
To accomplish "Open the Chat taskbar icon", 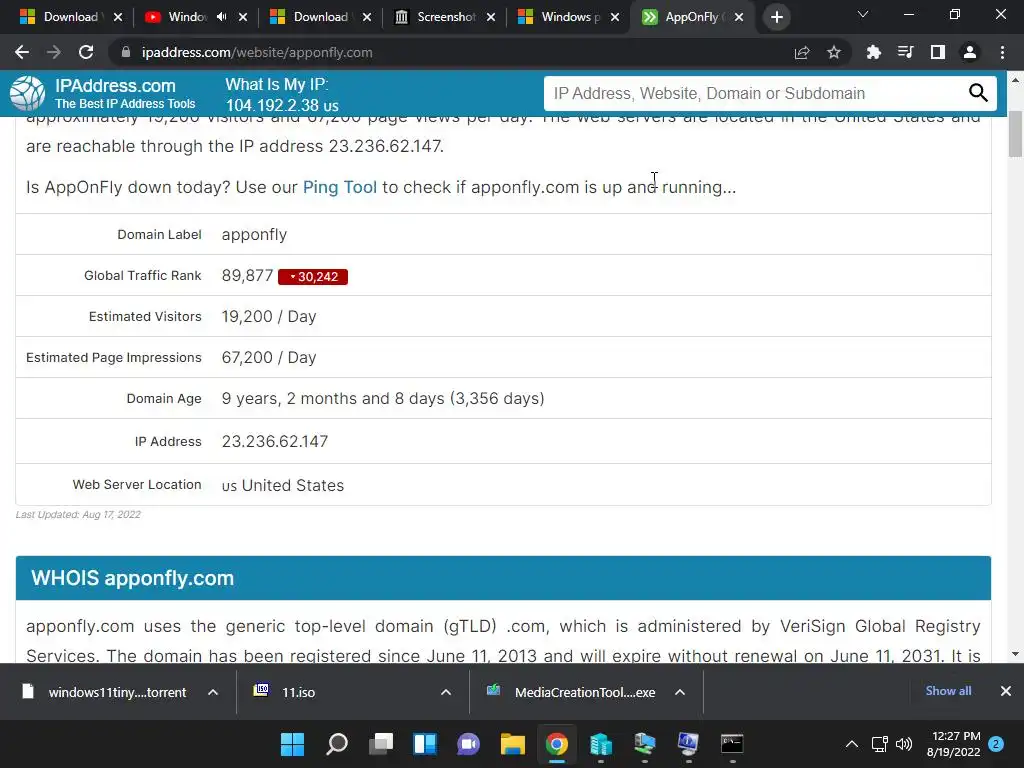I will point(468,744).
